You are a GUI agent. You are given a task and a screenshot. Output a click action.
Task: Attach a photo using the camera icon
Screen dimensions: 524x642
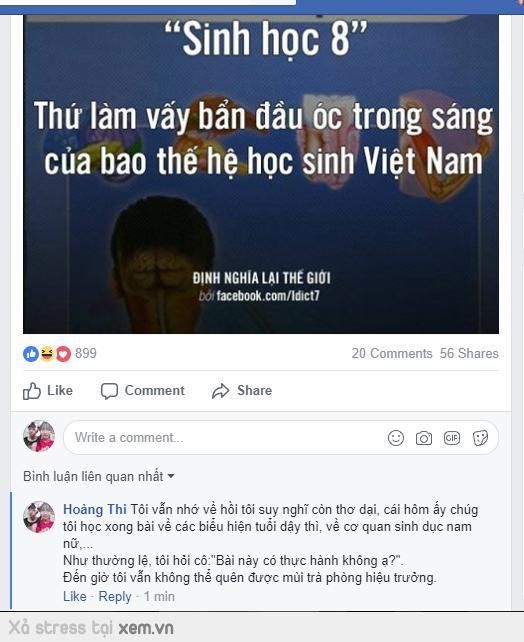(424, 438)
